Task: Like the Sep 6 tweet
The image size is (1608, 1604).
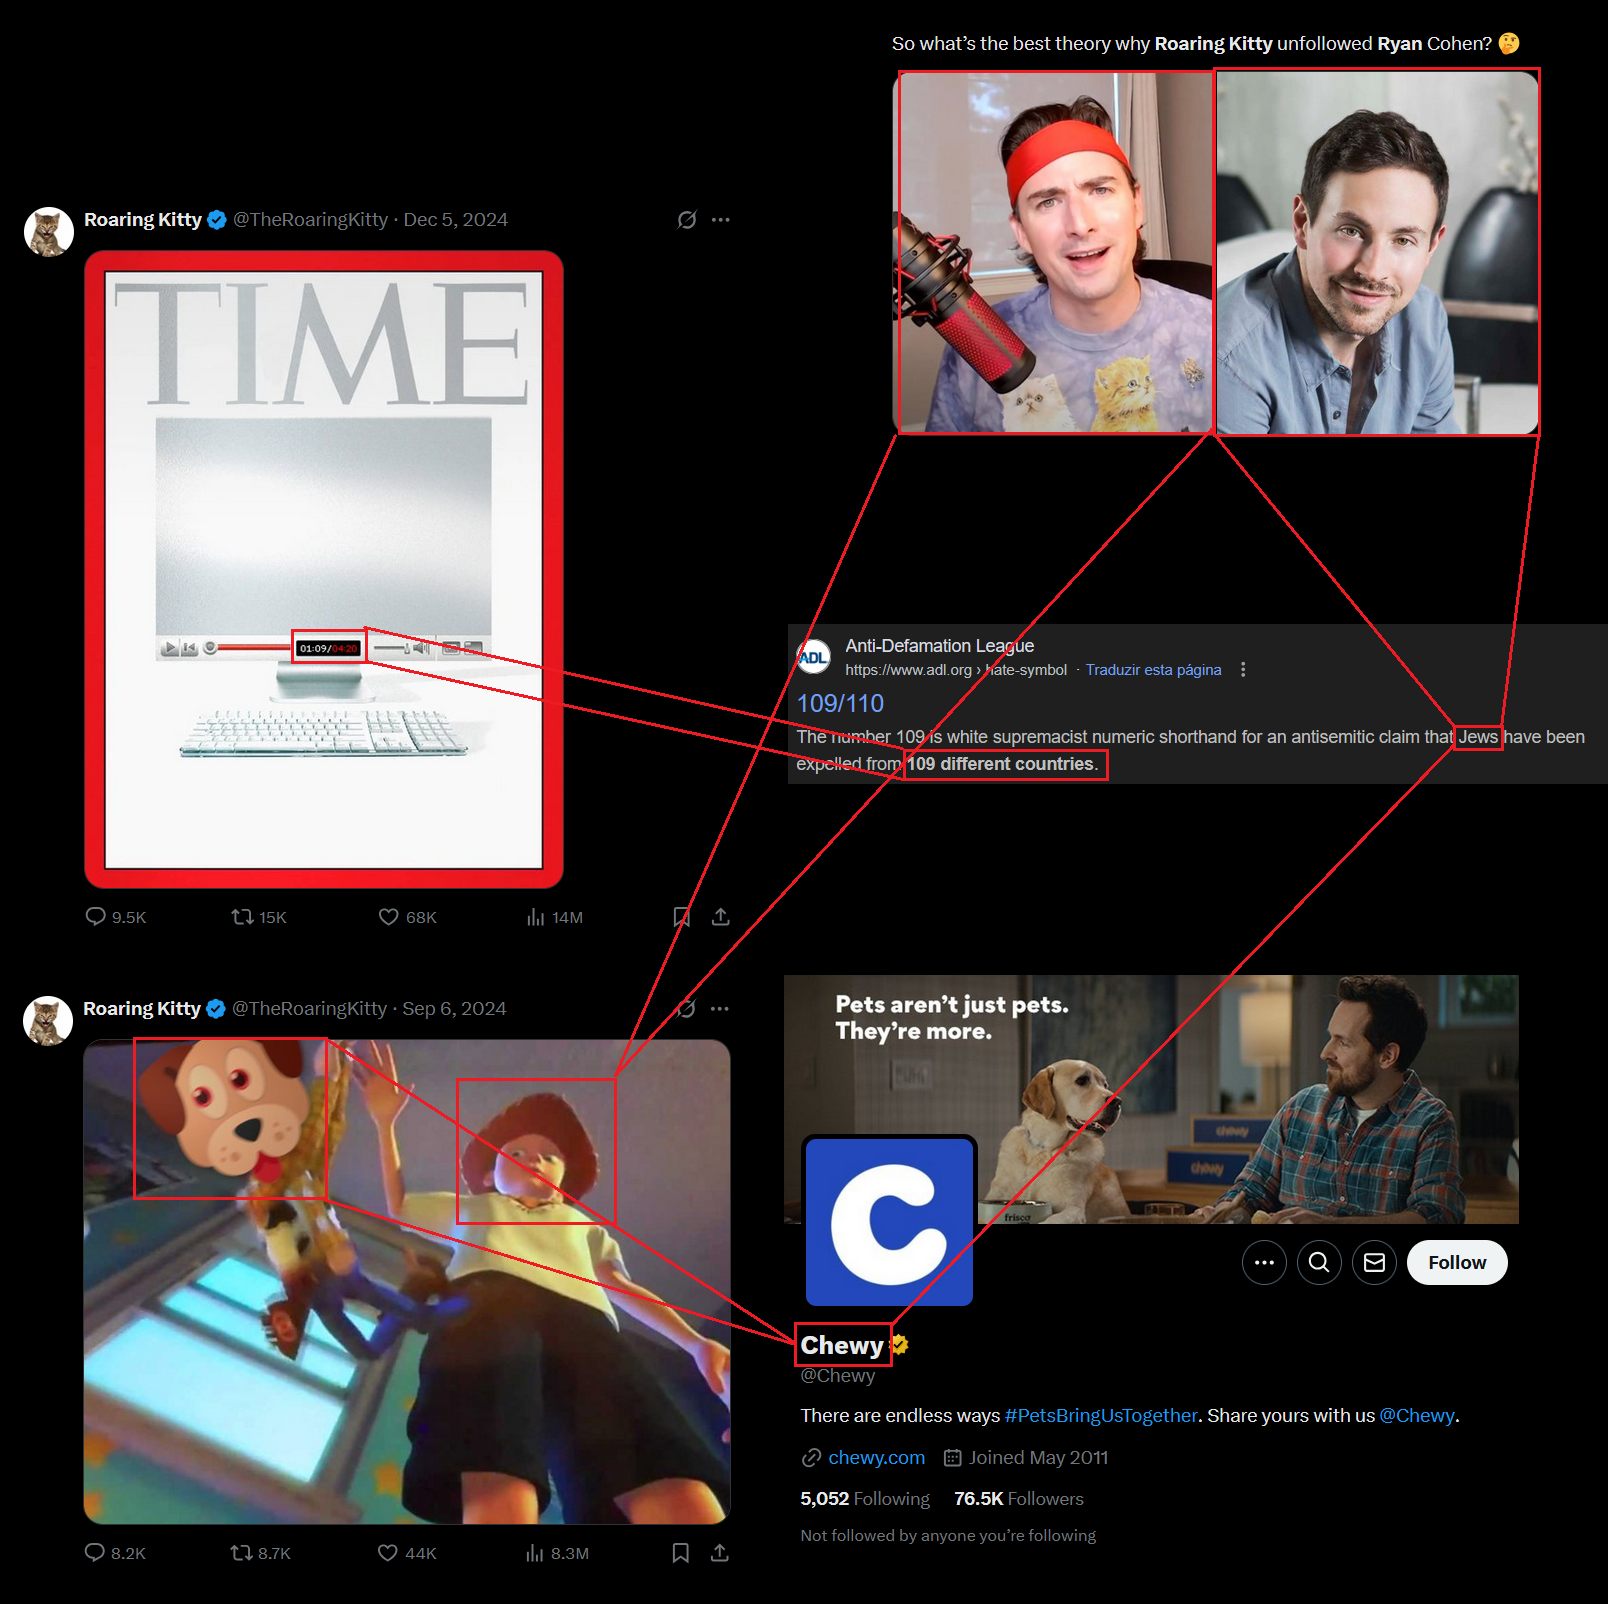Action: [387, 1552]
